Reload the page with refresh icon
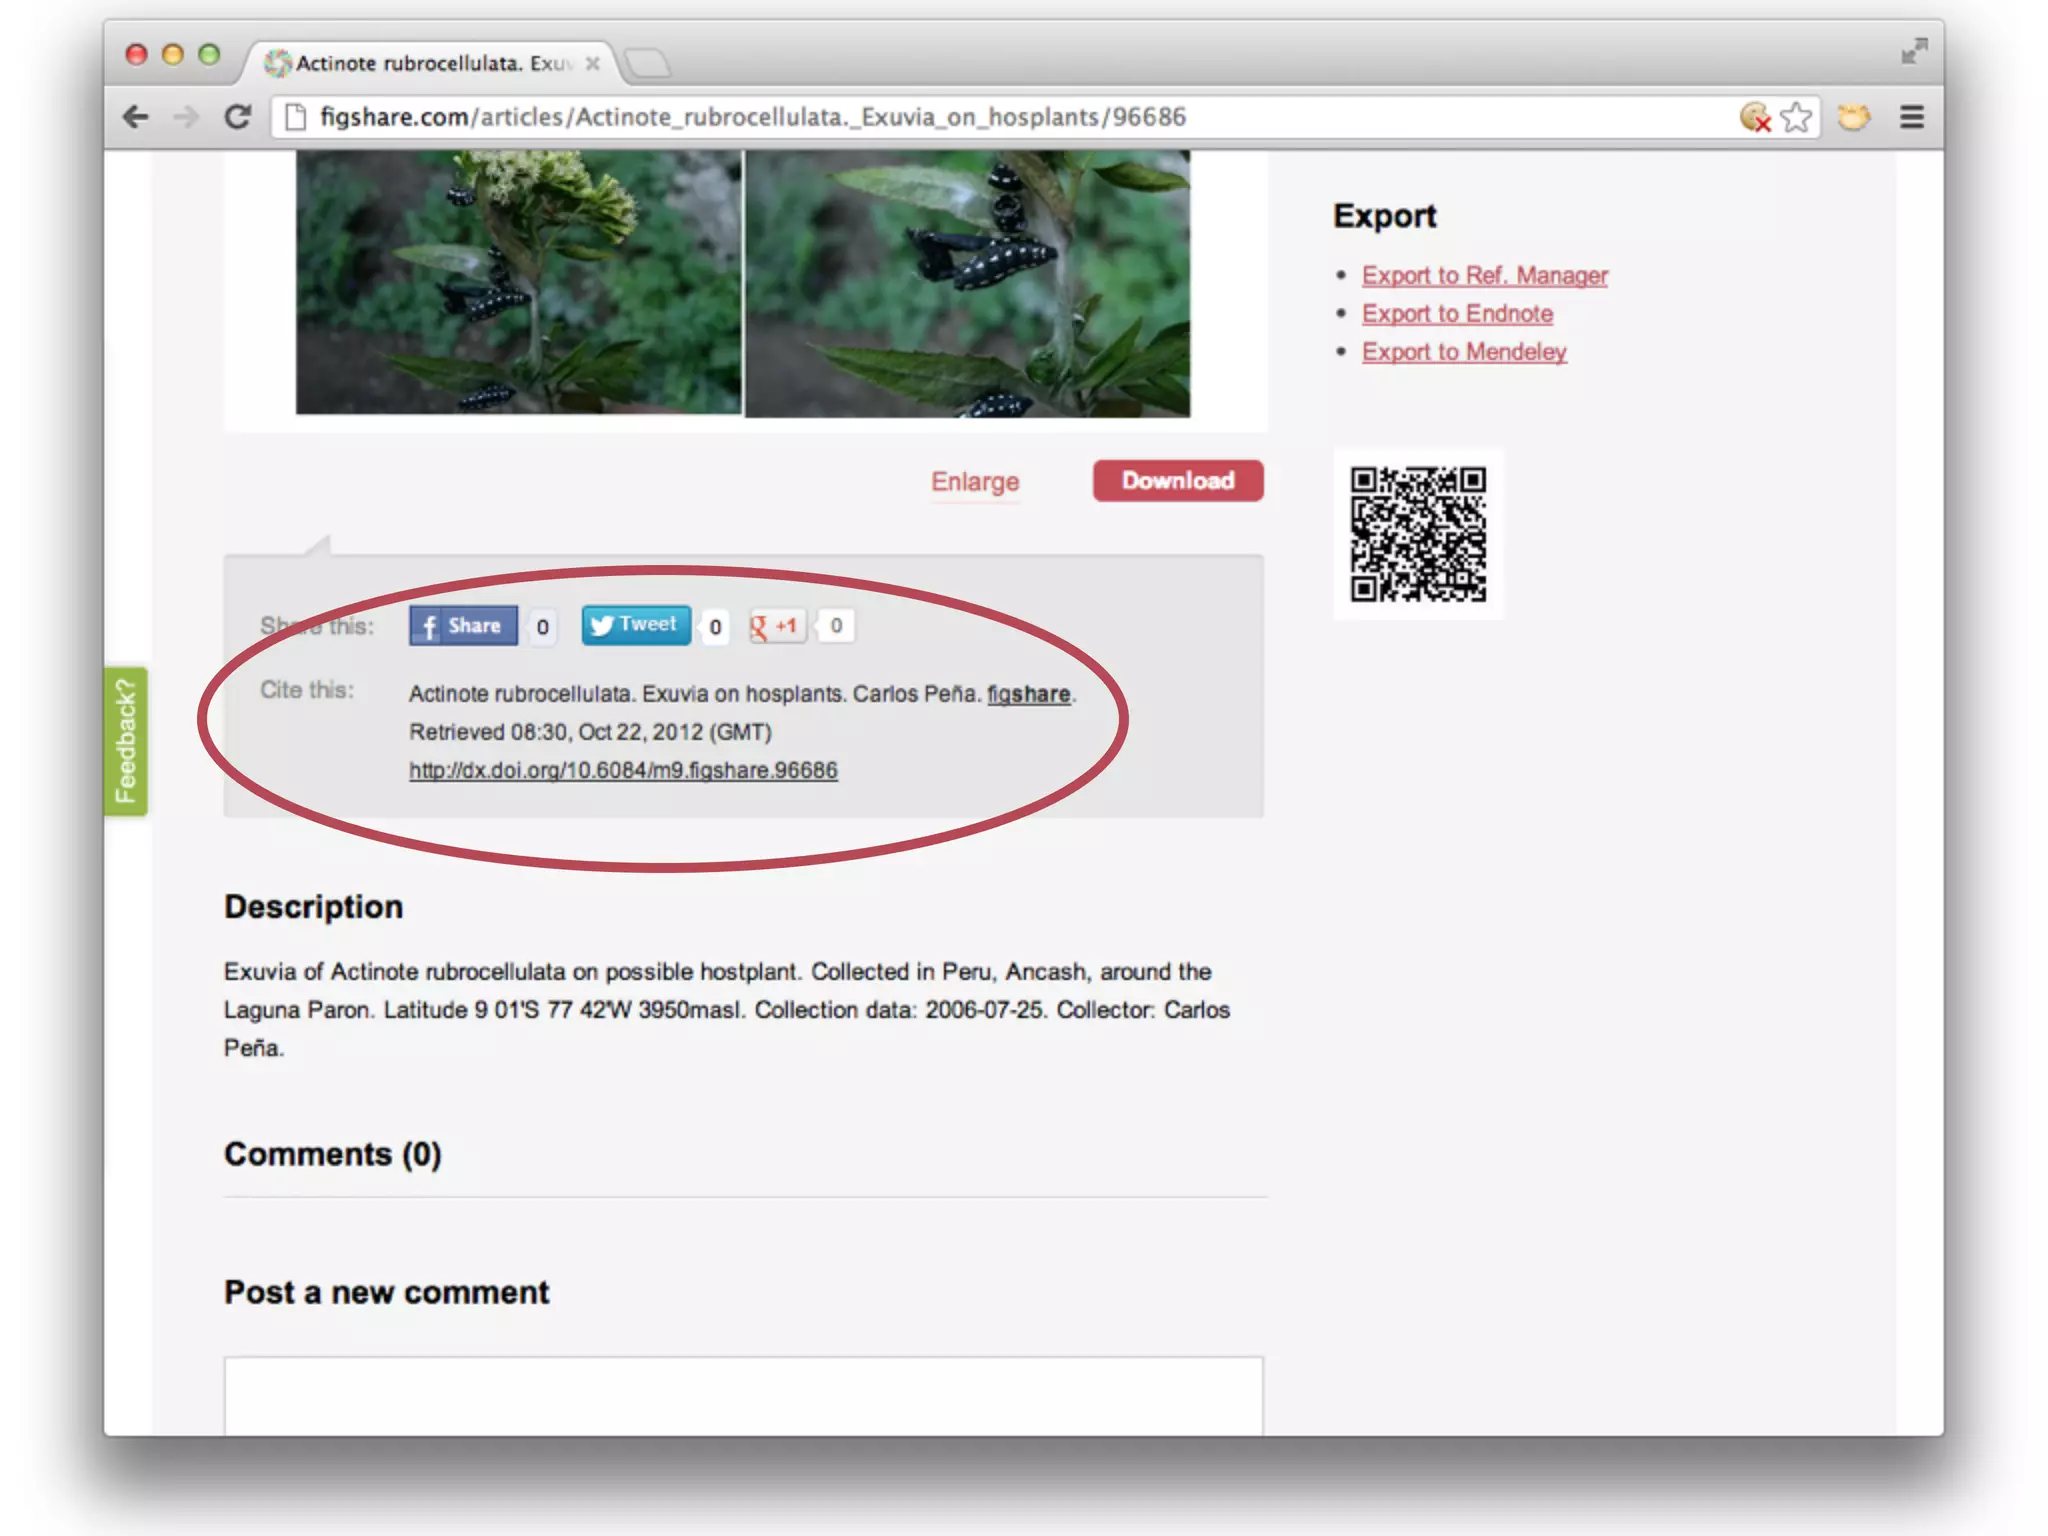This screenshot has width=2048, height=1536. (238, 117)
